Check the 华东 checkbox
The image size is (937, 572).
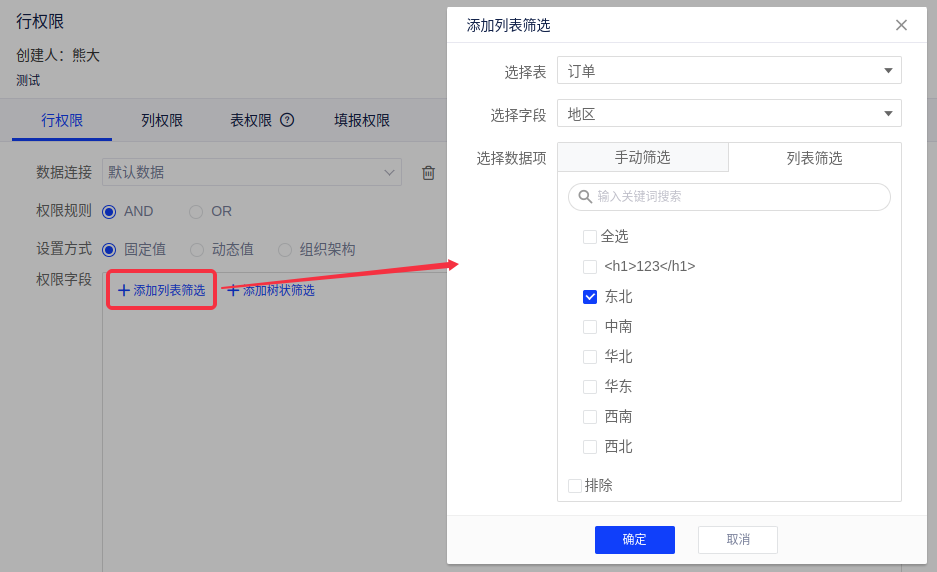coord(590,387)
